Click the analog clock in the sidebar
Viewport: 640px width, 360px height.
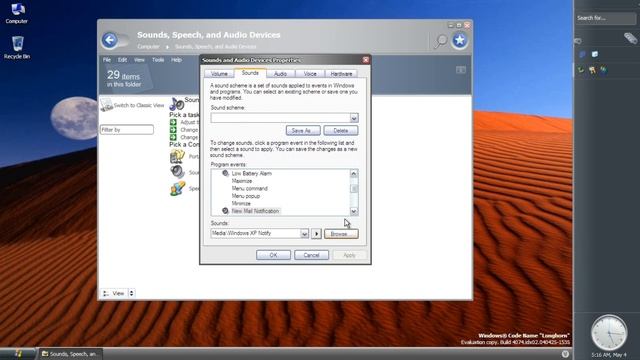(609, 333)
